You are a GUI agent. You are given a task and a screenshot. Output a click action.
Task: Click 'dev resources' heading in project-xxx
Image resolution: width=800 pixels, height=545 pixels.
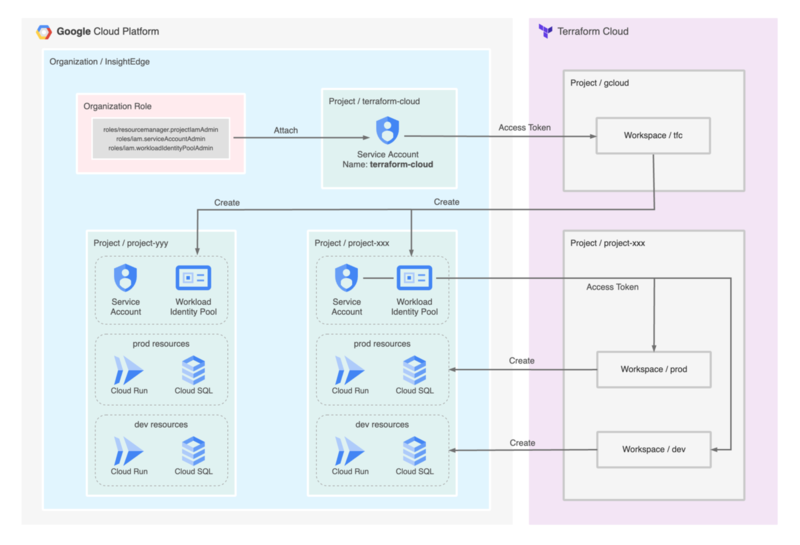(x=382, y=425)
